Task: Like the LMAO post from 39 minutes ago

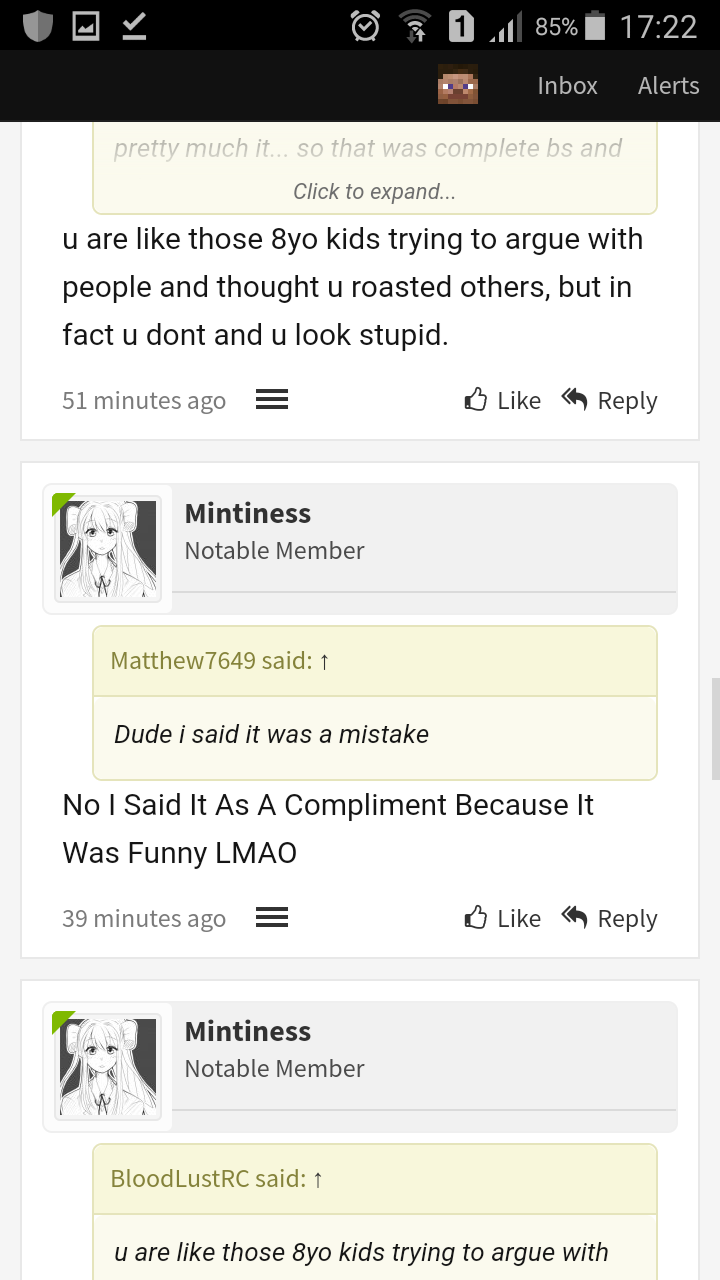Action: point(503,918)
